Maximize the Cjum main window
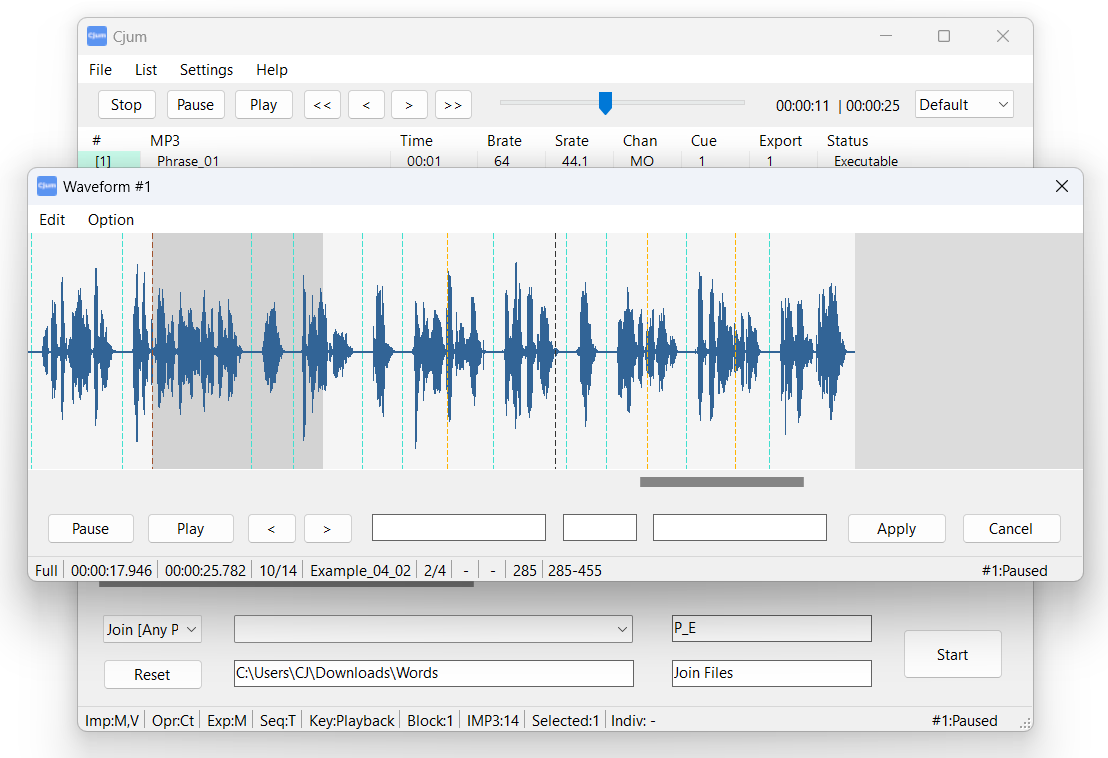 coord(944,36)
